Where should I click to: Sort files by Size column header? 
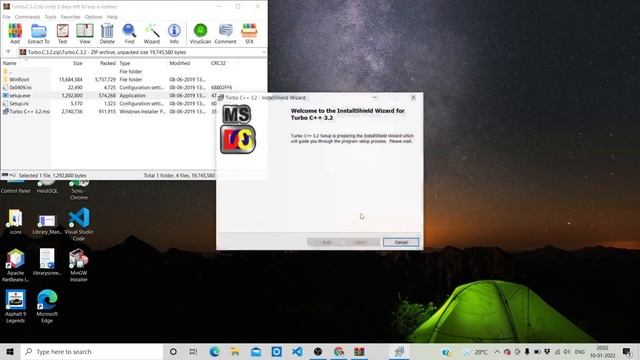tap(78, 63)
